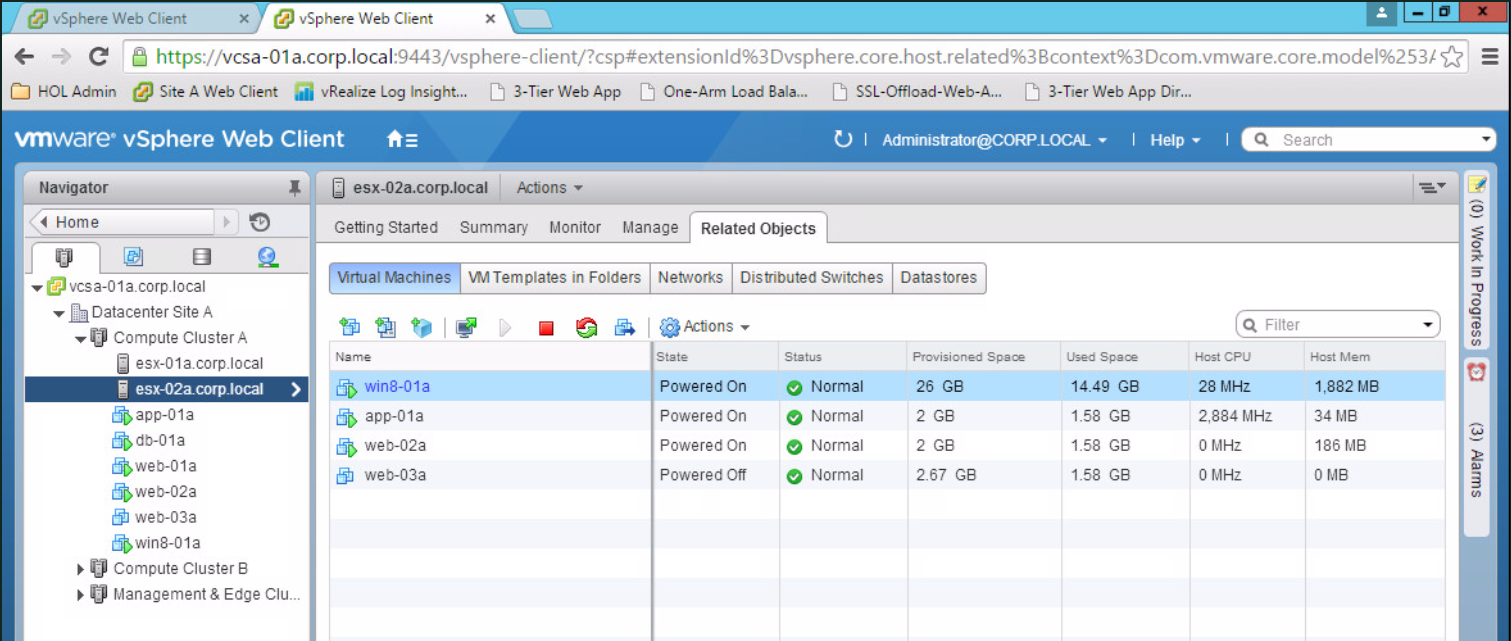The width and height of the screenshot is (1511, 641).
Task: Switch to the first vSphere Web Client browser tab
Action: point(137,18)
